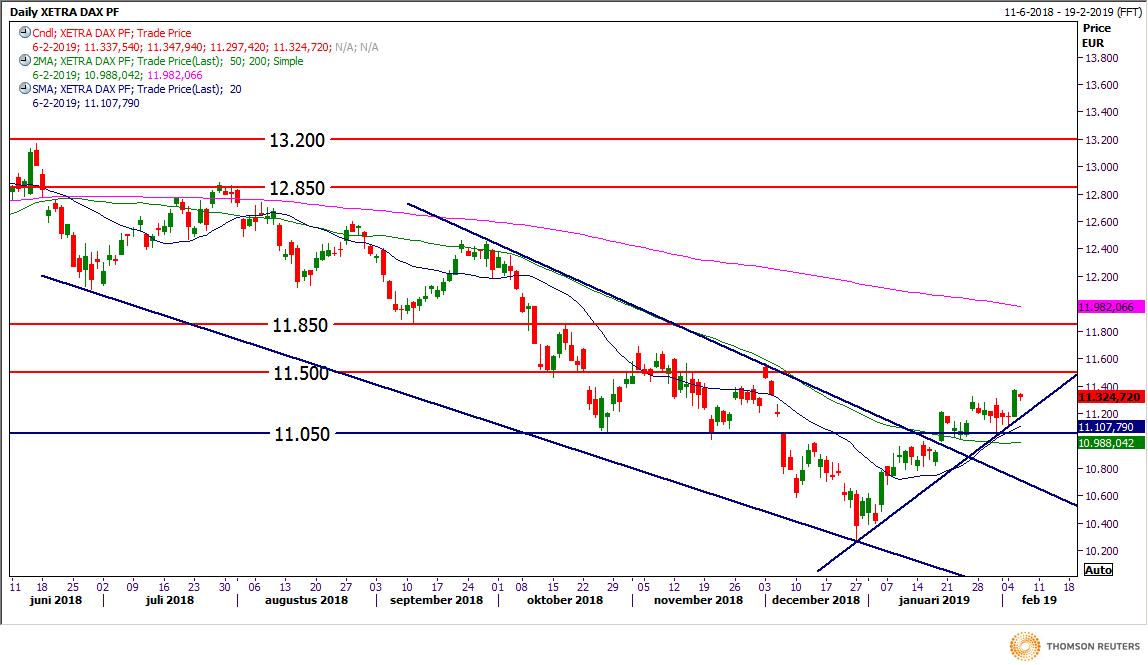Click the Thomson Reuters logo
This screenshot has height=665, width=1148.
1075,646
